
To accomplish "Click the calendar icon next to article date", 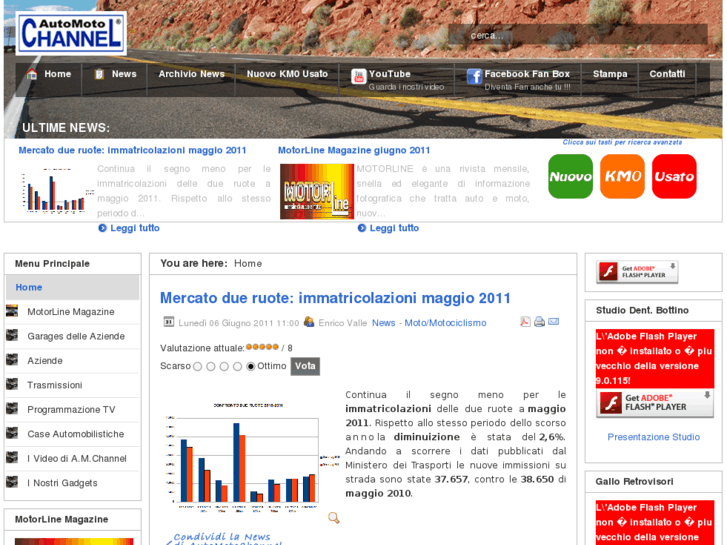I will coord(168,322).
